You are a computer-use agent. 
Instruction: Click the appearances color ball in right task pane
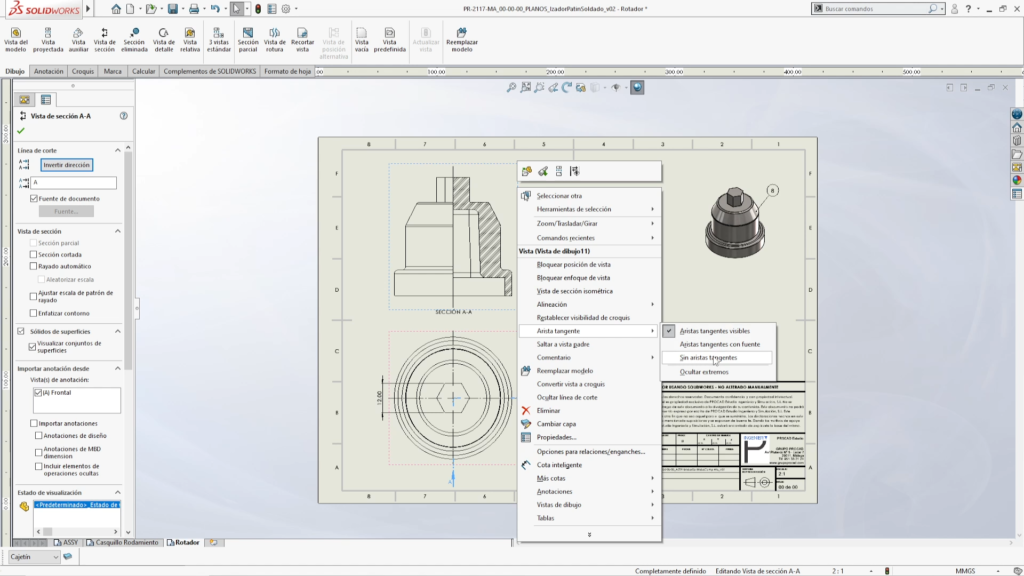click(1017, 180)
